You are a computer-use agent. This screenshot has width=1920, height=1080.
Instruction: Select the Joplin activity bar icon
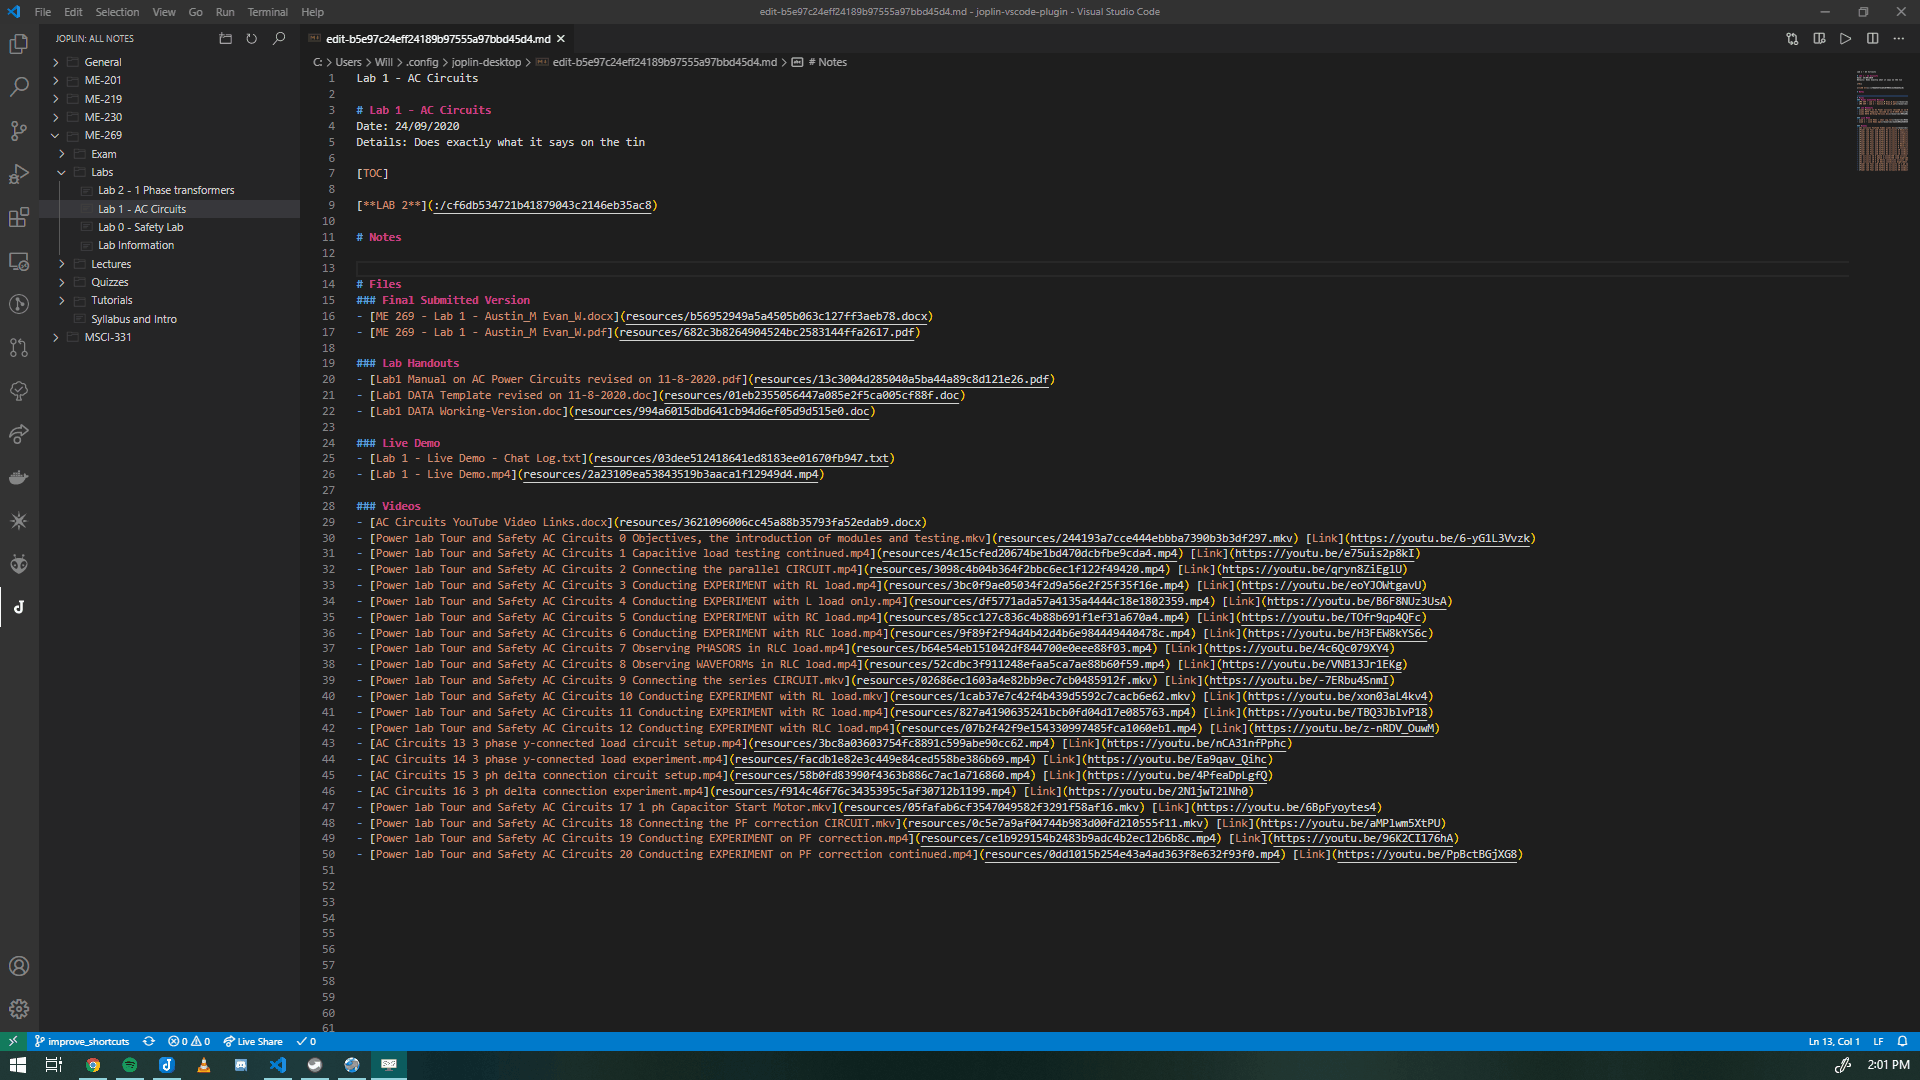point(20,606)
